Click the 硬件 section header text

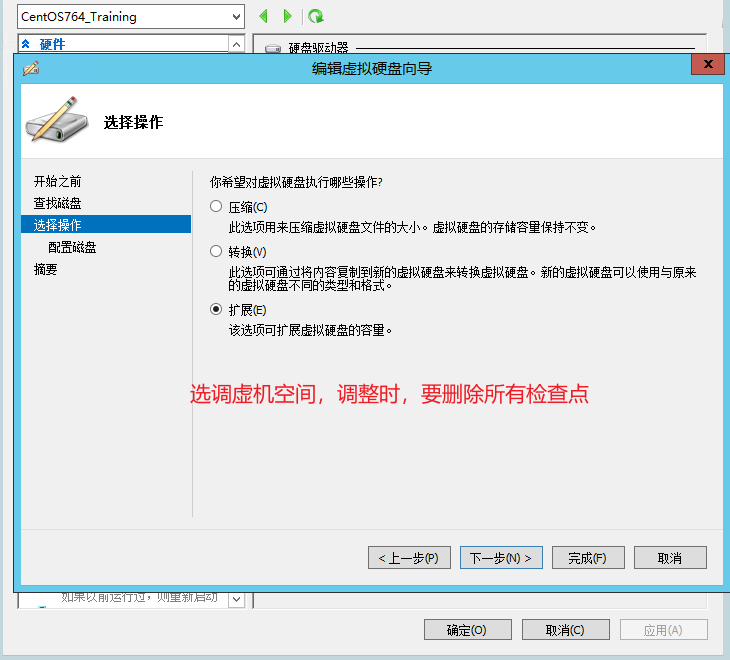(x=52, y=44)
